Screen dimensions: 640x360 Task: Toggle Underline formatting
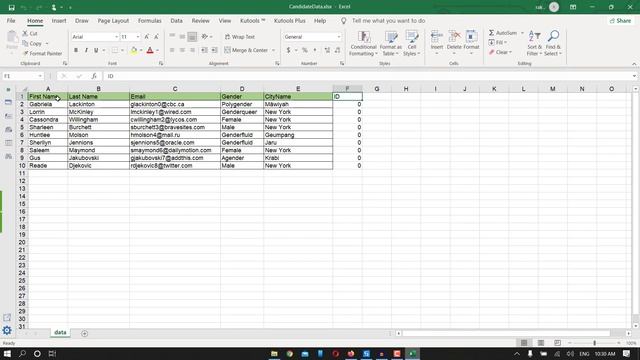tap(96, 50)
